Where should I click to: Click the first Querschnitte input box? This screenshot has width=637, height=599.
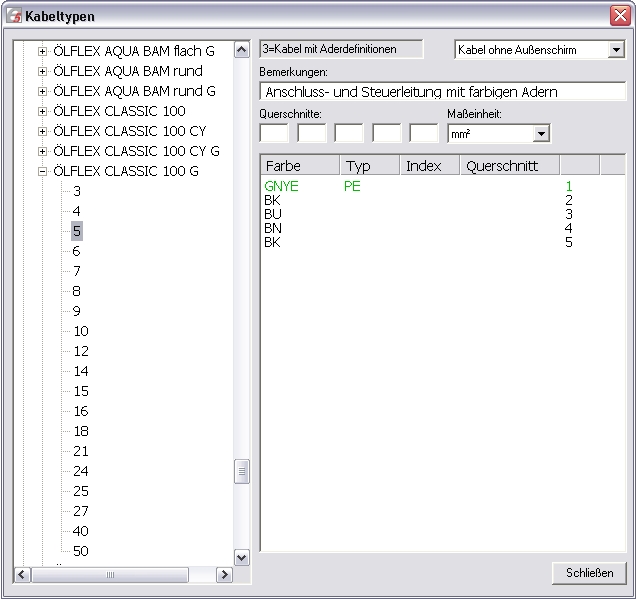274,133
